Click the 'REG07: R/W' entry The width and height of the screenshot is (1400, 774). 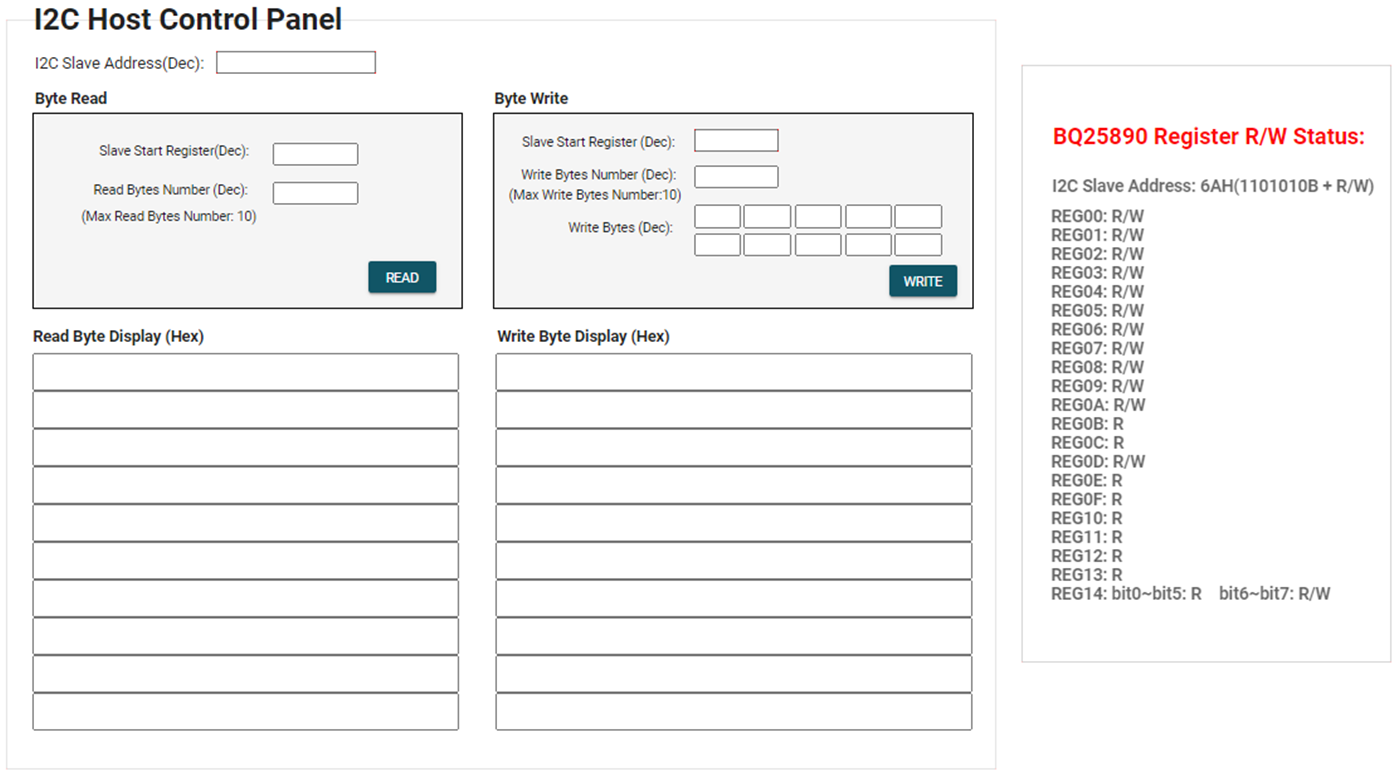click(x=1098, y=348)
